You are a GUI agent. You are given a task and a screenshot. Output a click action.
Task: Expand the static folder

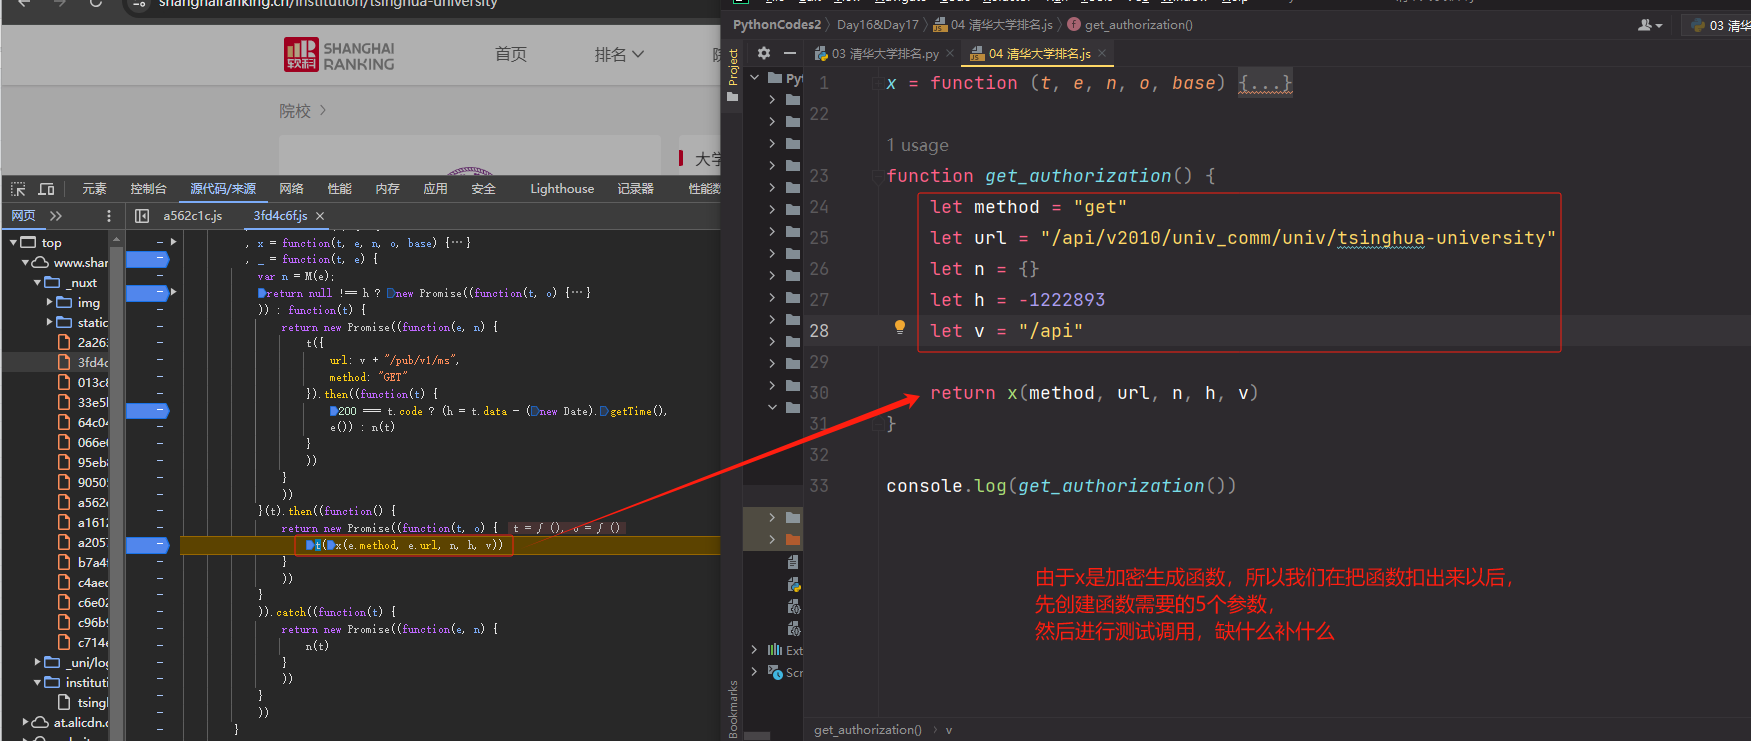[x=49, y=322]
